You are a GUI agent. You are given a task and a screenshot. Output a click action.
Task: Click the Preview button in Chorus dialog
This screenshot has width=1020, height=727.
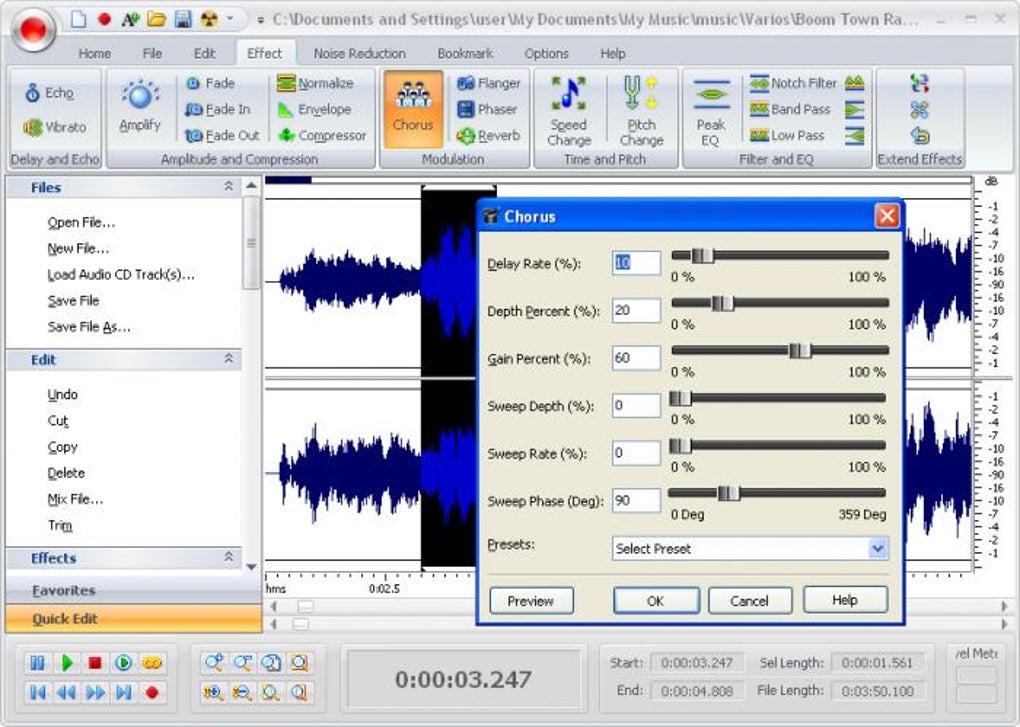click(x=531, y=601)
